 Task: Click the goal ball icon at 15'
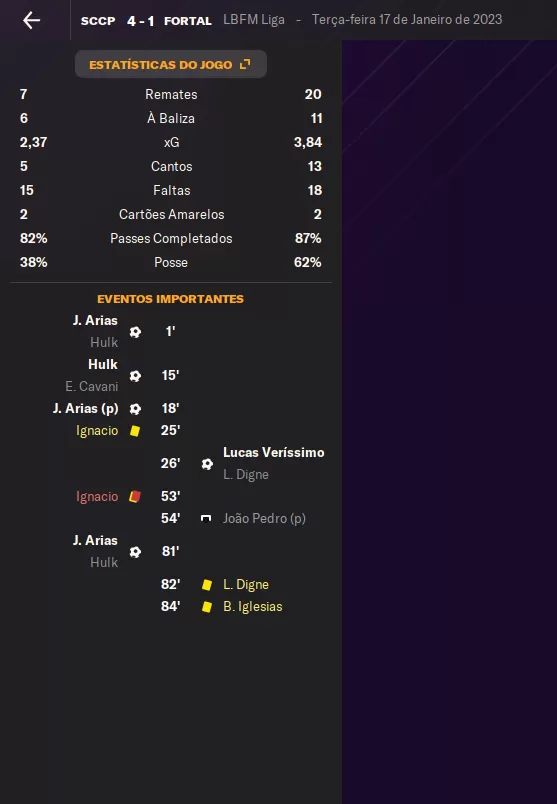coord(135,376)
